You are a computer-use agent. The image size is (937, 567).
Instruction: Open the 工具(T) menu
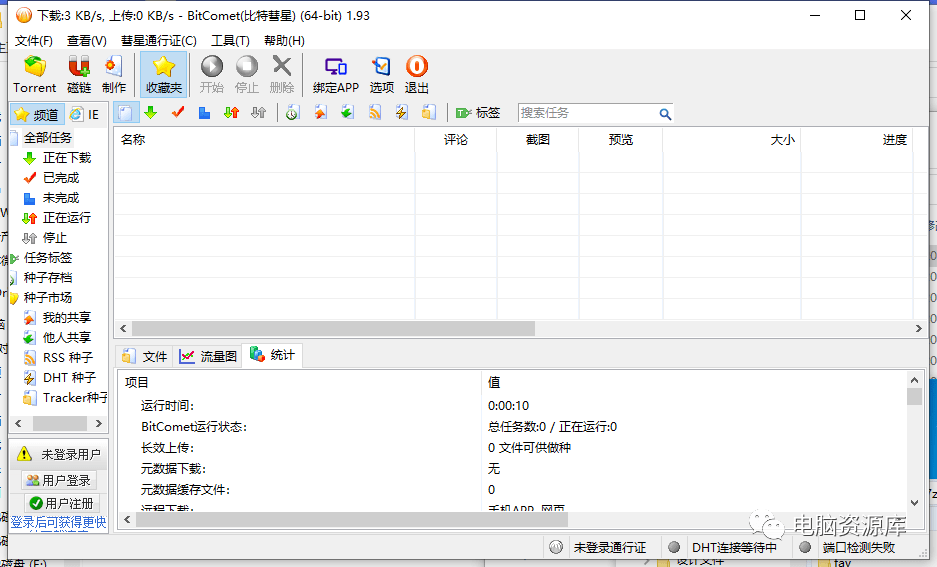point(230,41)
